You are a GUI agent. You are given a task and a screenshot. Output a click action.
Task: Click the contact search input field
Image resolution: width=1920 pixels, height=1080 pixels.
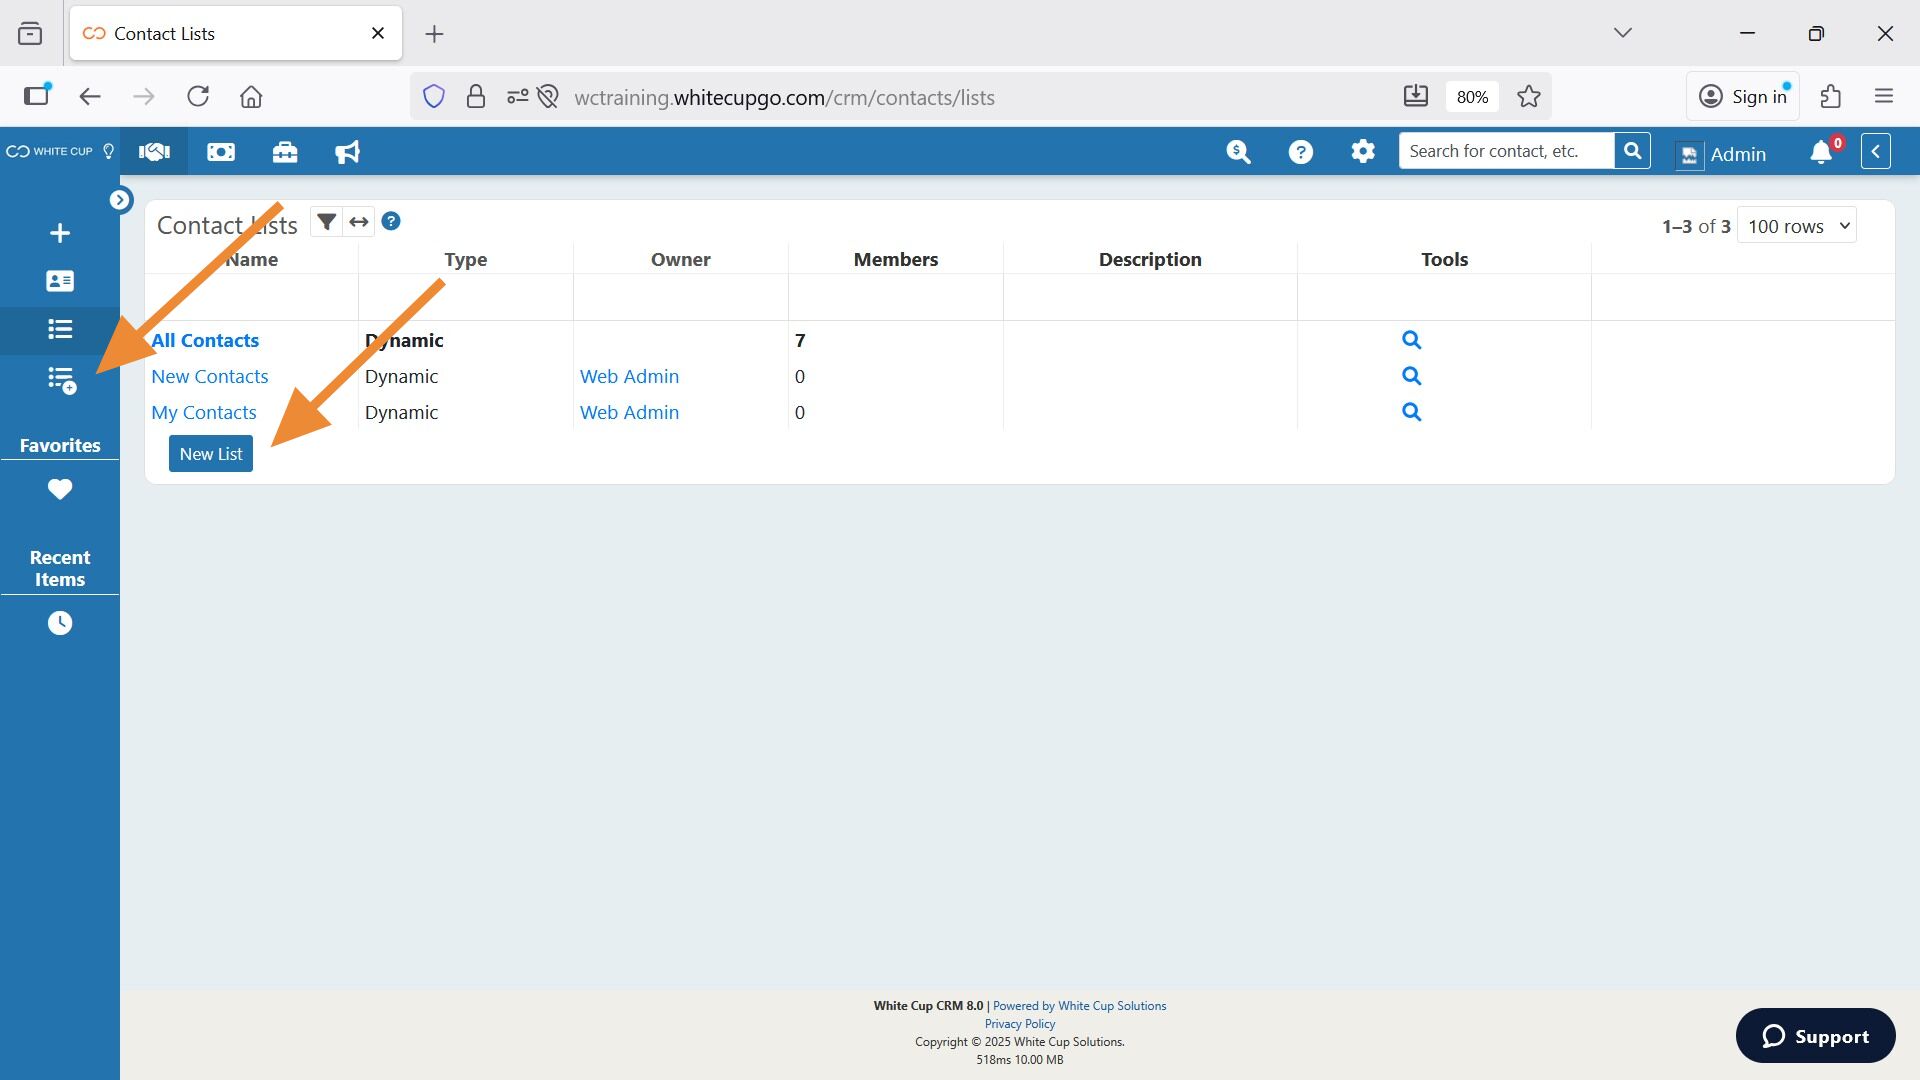[1506, 151]
